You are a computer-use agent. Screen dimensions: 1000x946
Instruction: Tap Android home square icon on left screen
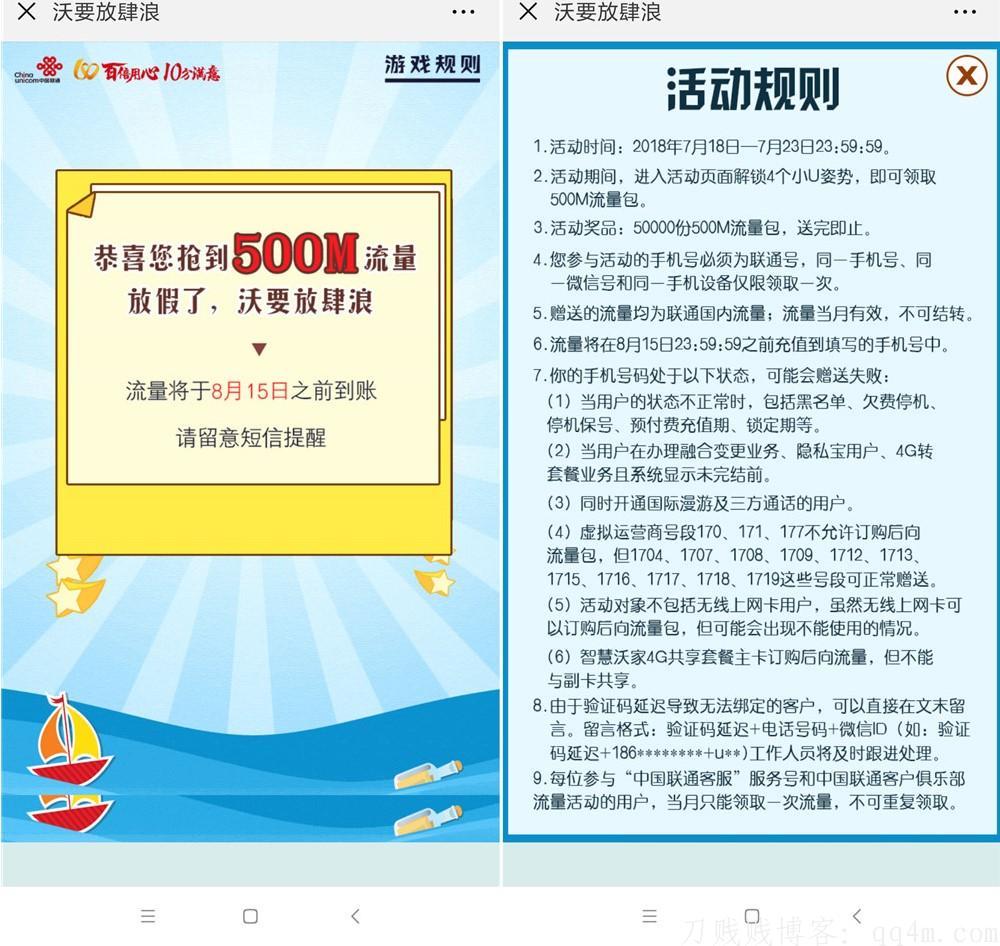point(251,917)
